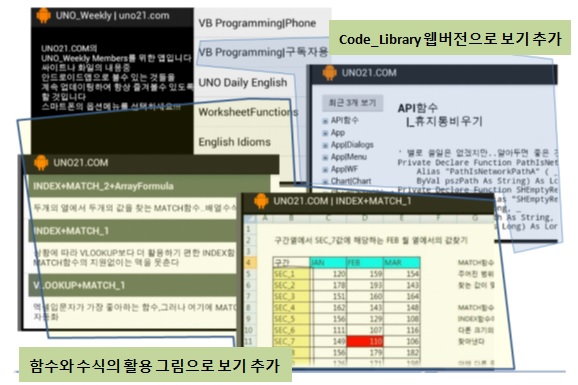Expand the App|WF tree item

tap(325, 170)
